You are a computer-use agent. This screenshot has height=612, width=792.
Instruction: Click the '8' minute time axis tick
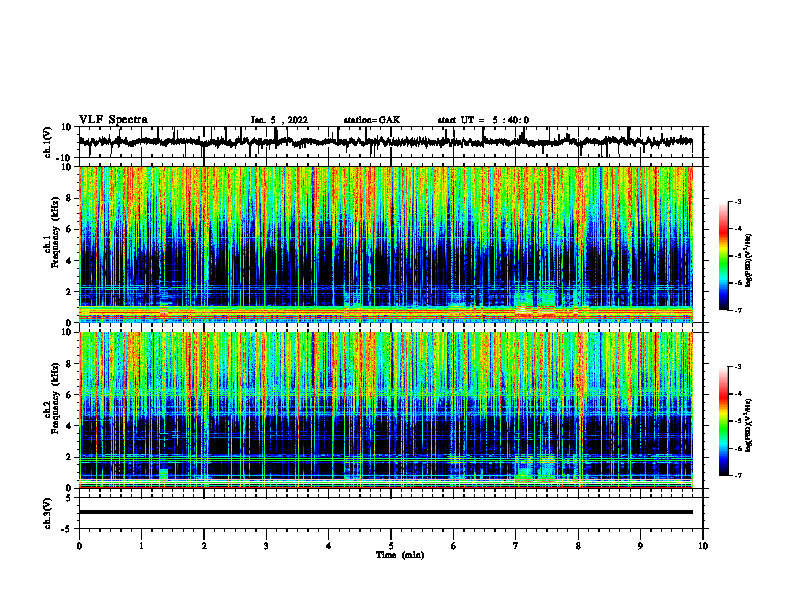pos(578,546)
